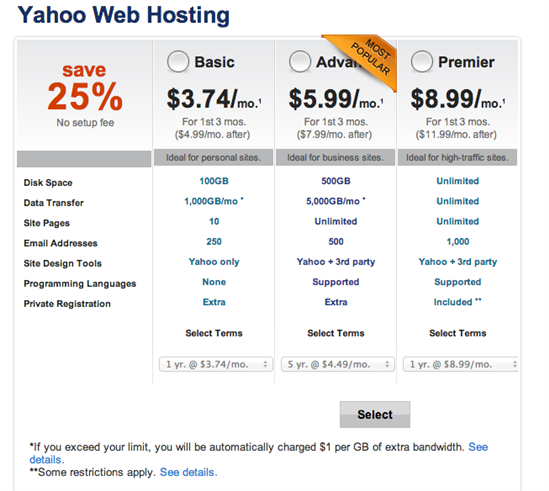Image resolution: width=549 pixels, height=491 pixels.
Task: Click the Ideal for business sites label
Action: click(335, 158)
